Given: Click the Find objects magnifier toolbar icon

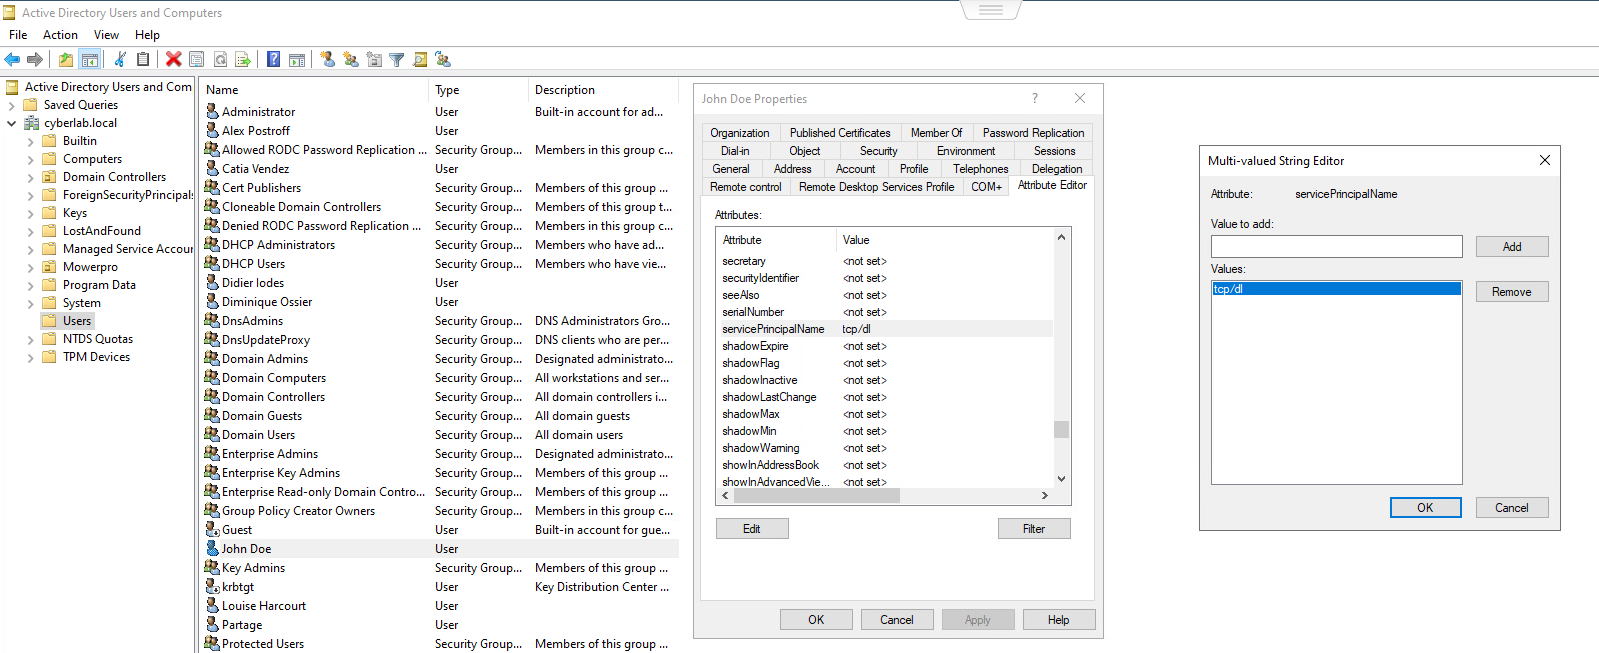Looking at the screenshot, I should coord(420,60).
